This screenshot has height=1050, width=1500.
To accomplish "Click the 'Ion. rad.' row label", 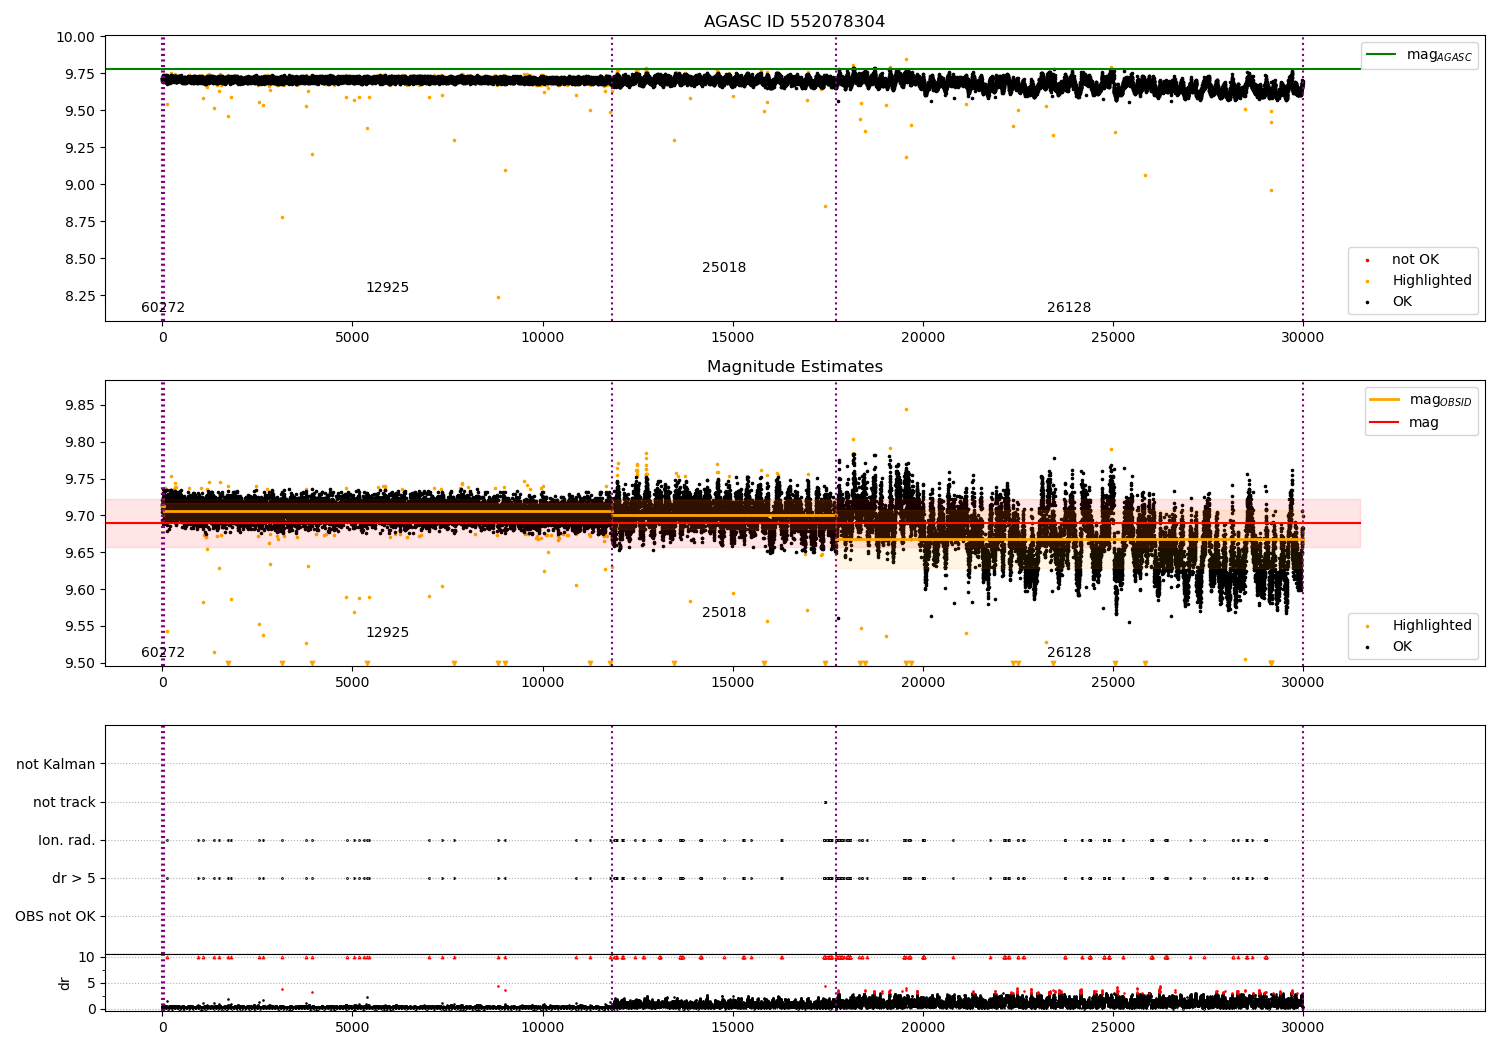I will (x=67, y=841).
